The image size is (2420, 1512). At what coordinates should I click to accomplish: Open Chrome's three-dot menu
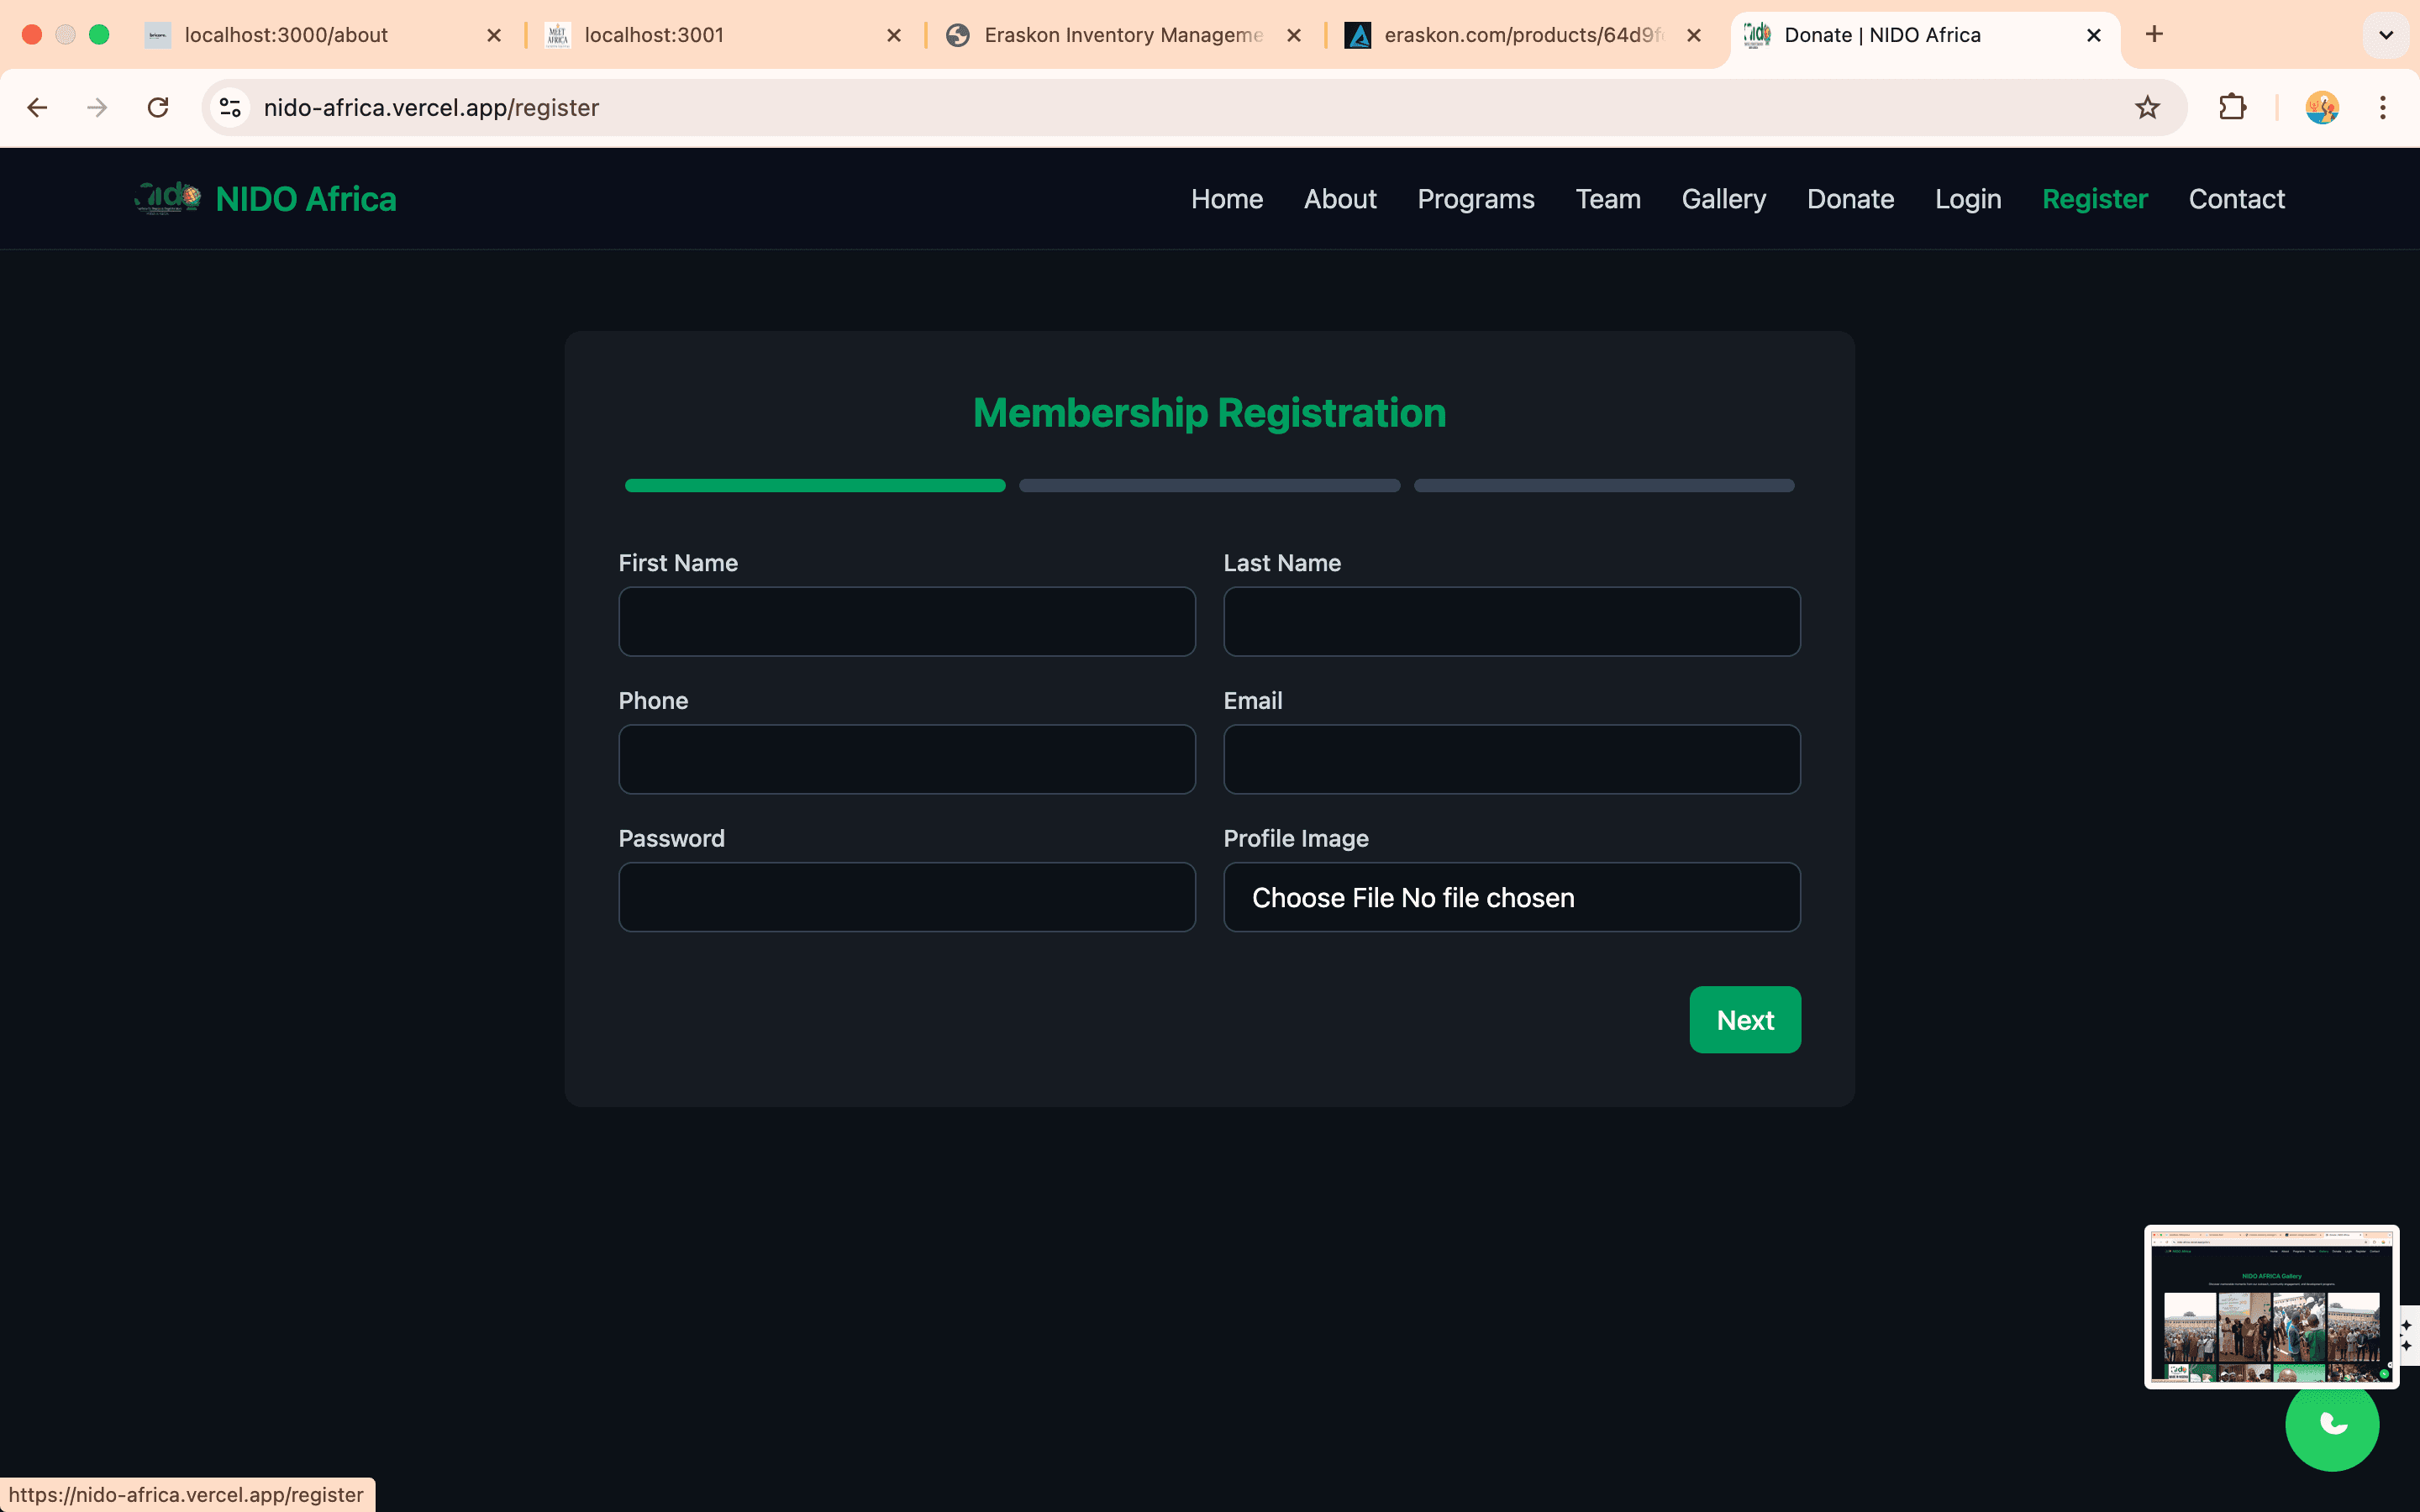[x=2382, y=107]
